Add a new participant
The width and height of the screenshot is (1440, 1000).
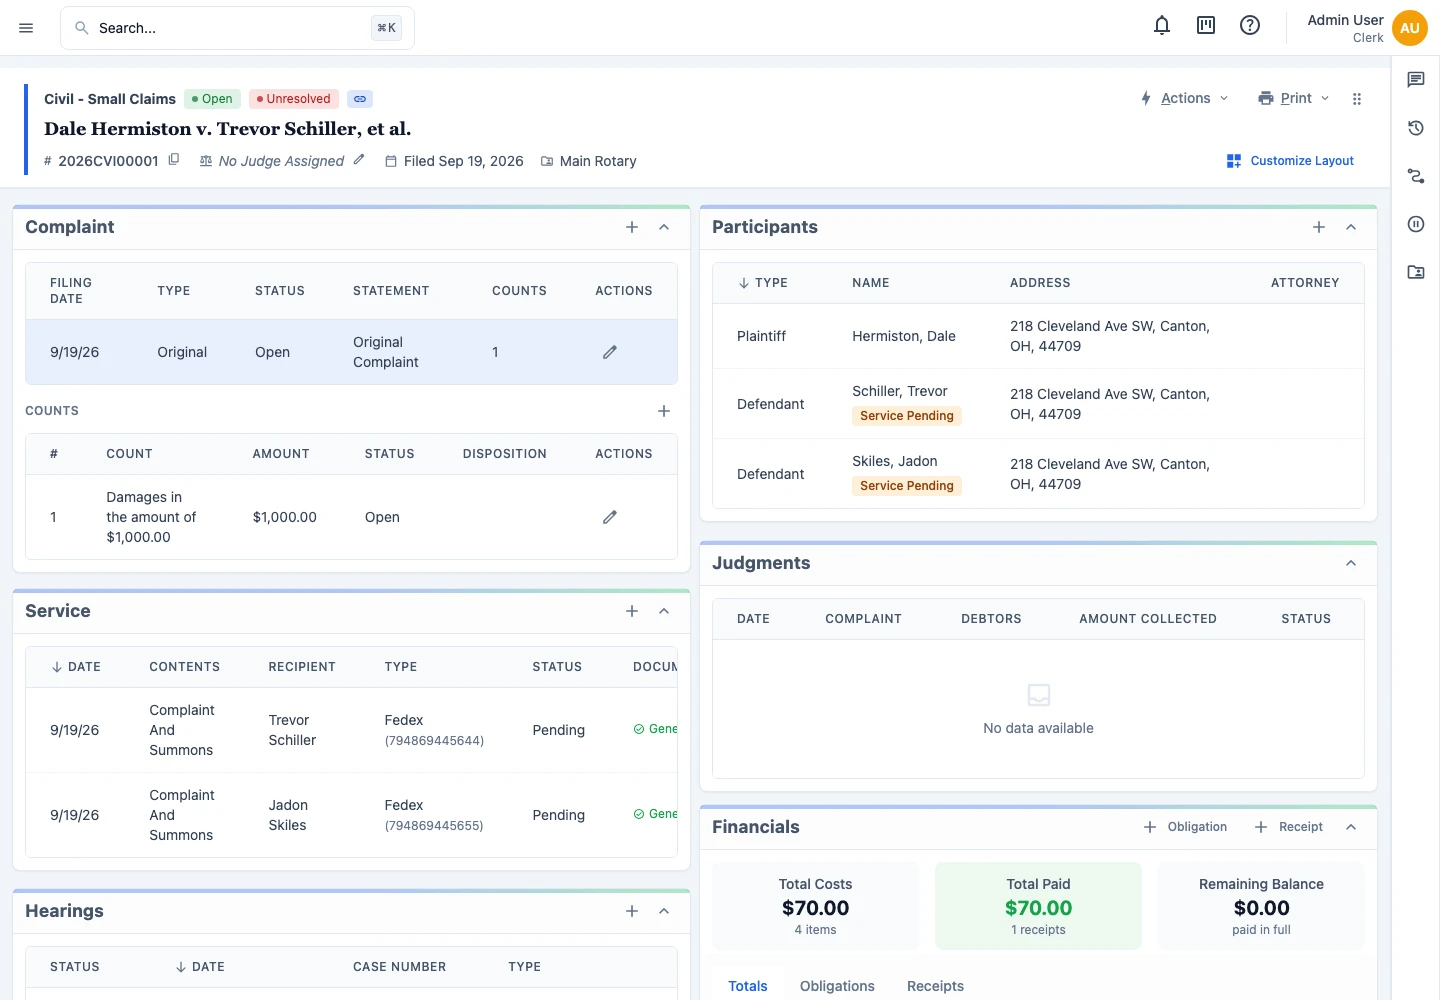(x=1319, y=227)
